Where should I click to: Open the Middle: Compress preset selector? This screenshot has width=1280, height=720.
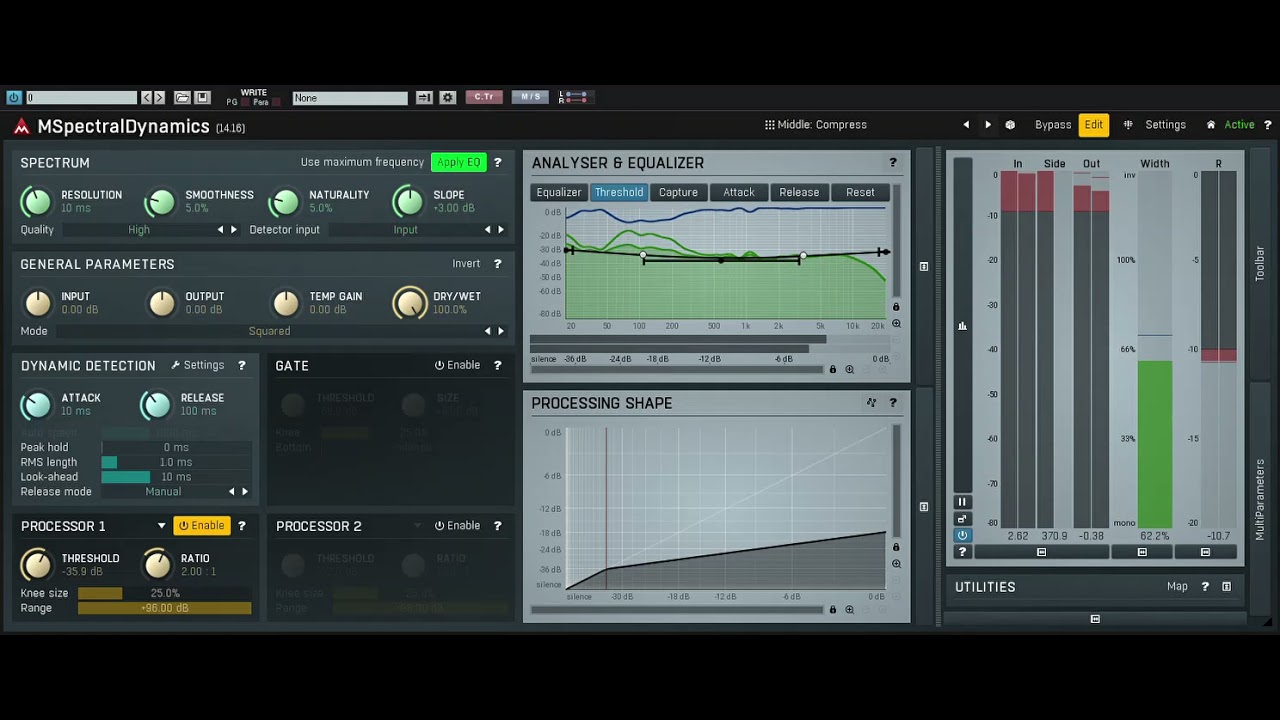click(x=815, y=125)
